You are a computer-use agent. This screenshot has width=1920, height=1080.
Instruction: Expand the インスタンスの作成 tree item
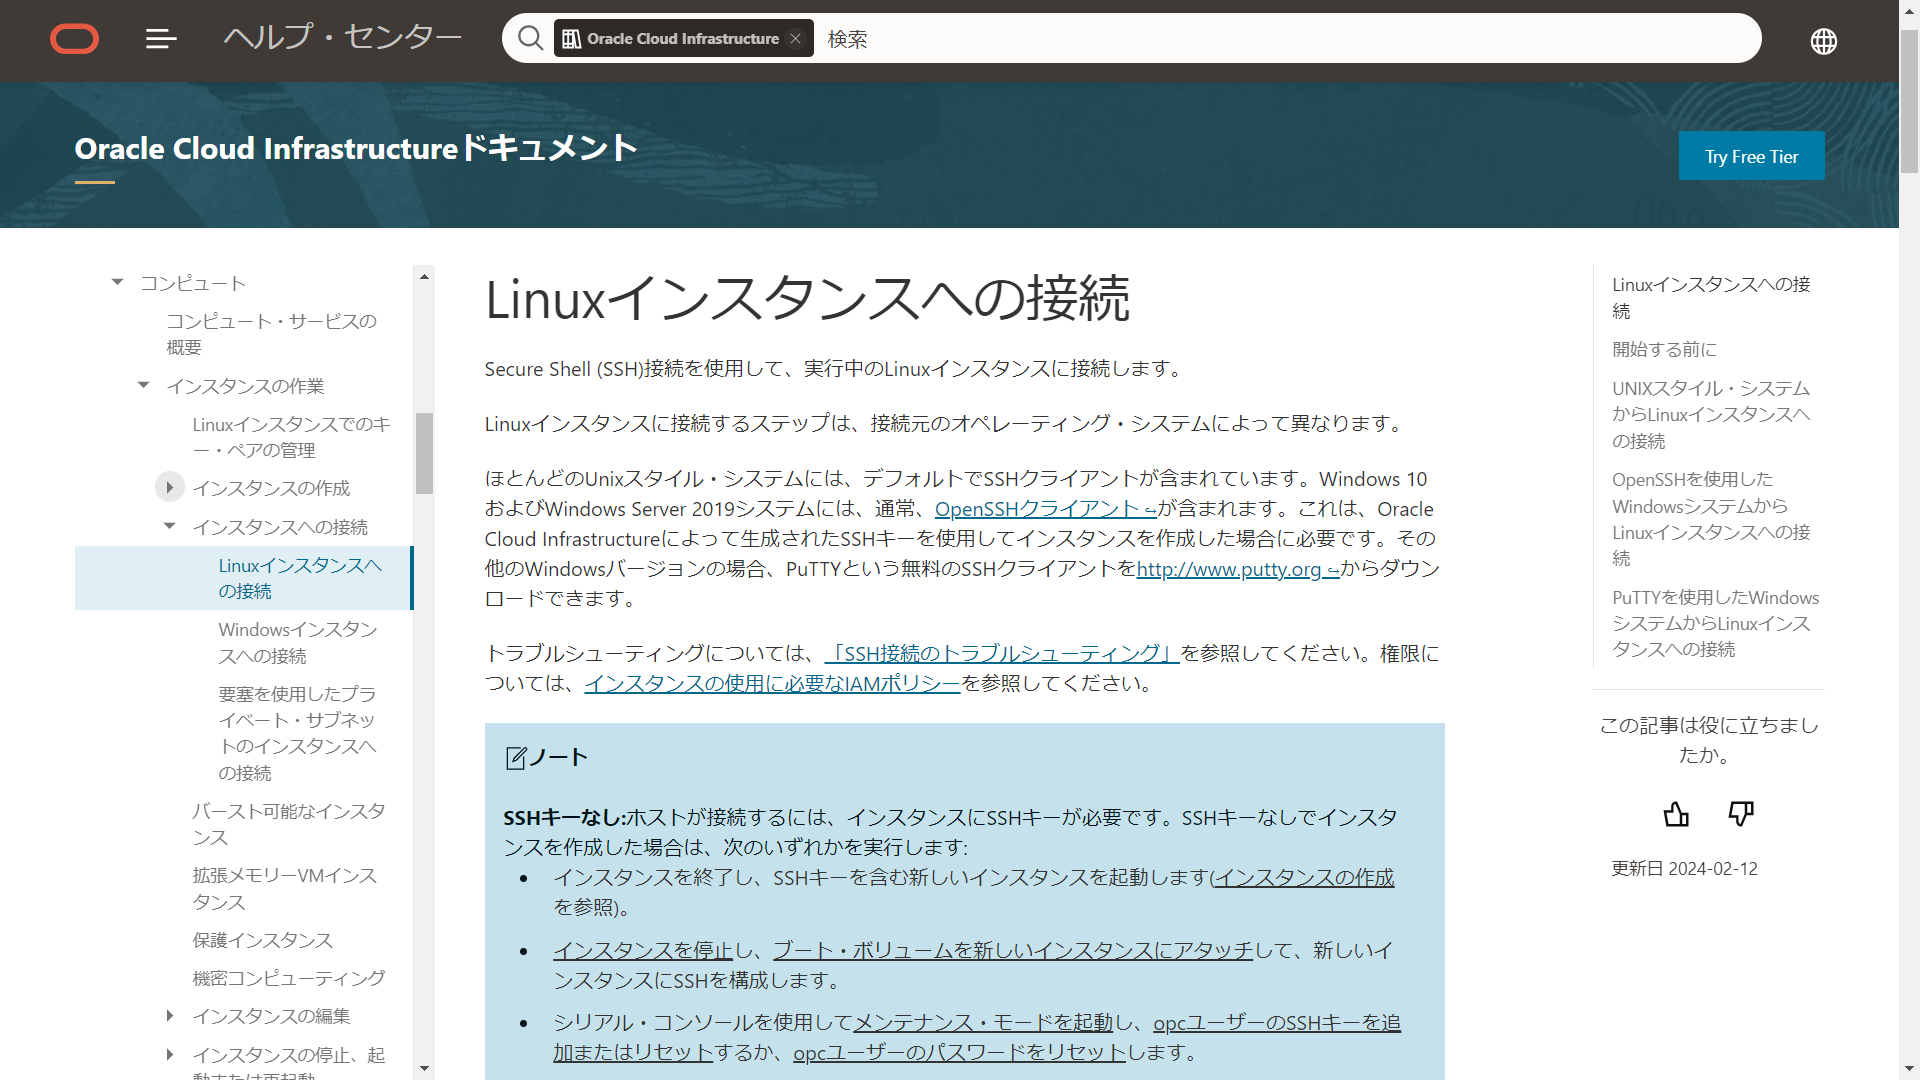(x=169, y=487)
